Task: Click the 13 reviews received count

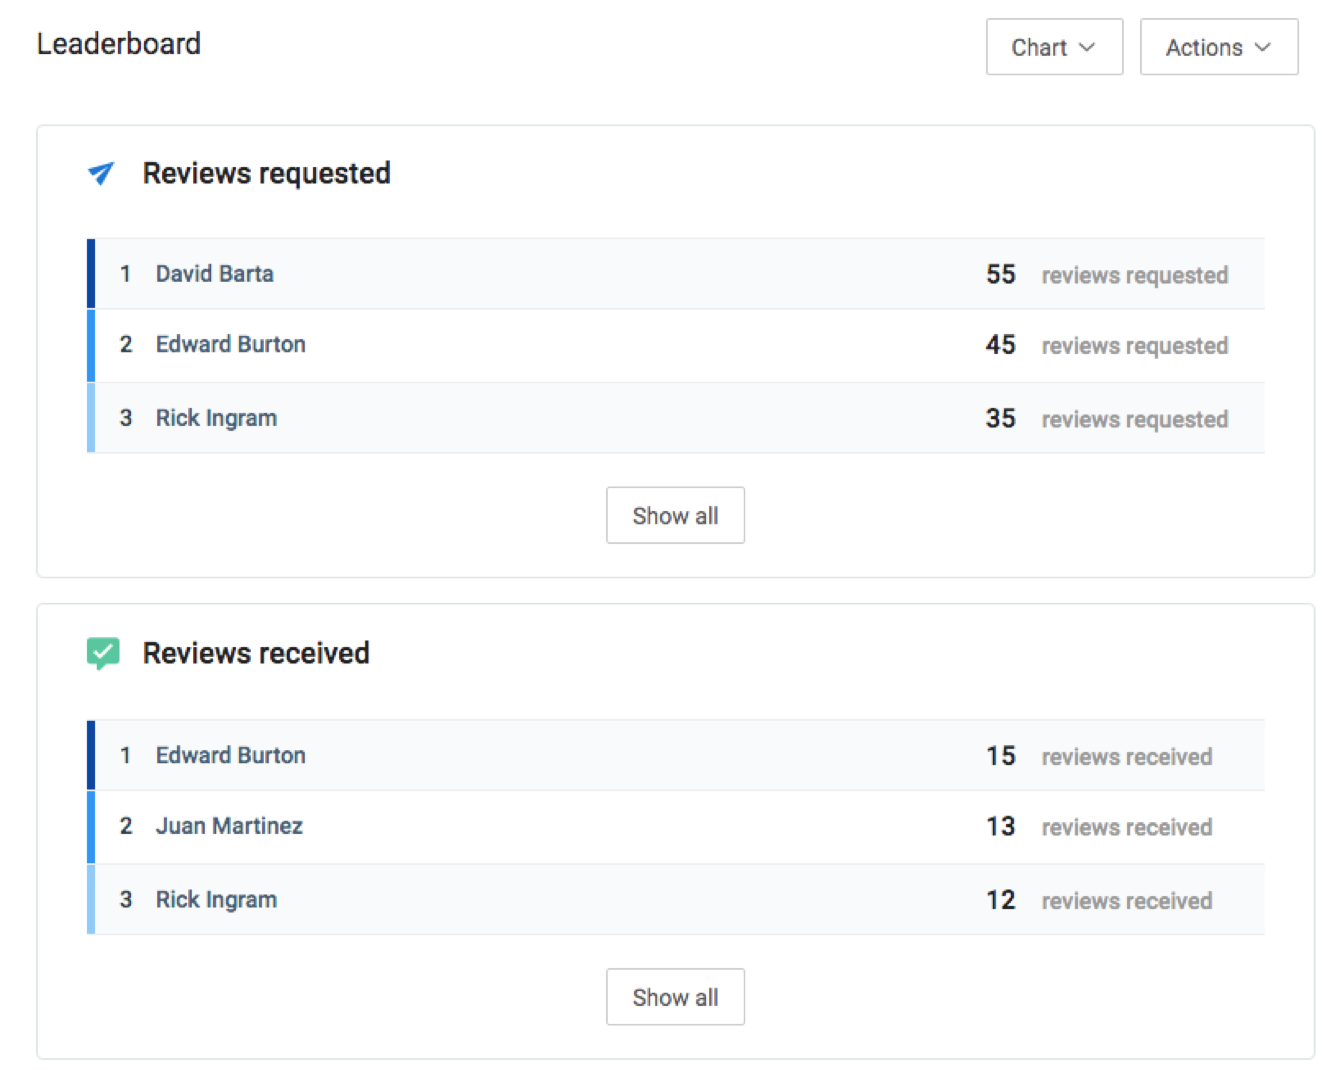Action: [x=1000, y=827]
